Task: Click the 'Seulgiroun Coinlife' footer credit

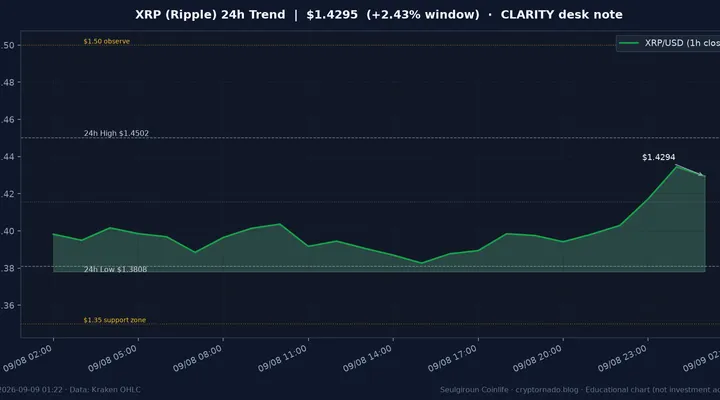Action: (474, 390)
